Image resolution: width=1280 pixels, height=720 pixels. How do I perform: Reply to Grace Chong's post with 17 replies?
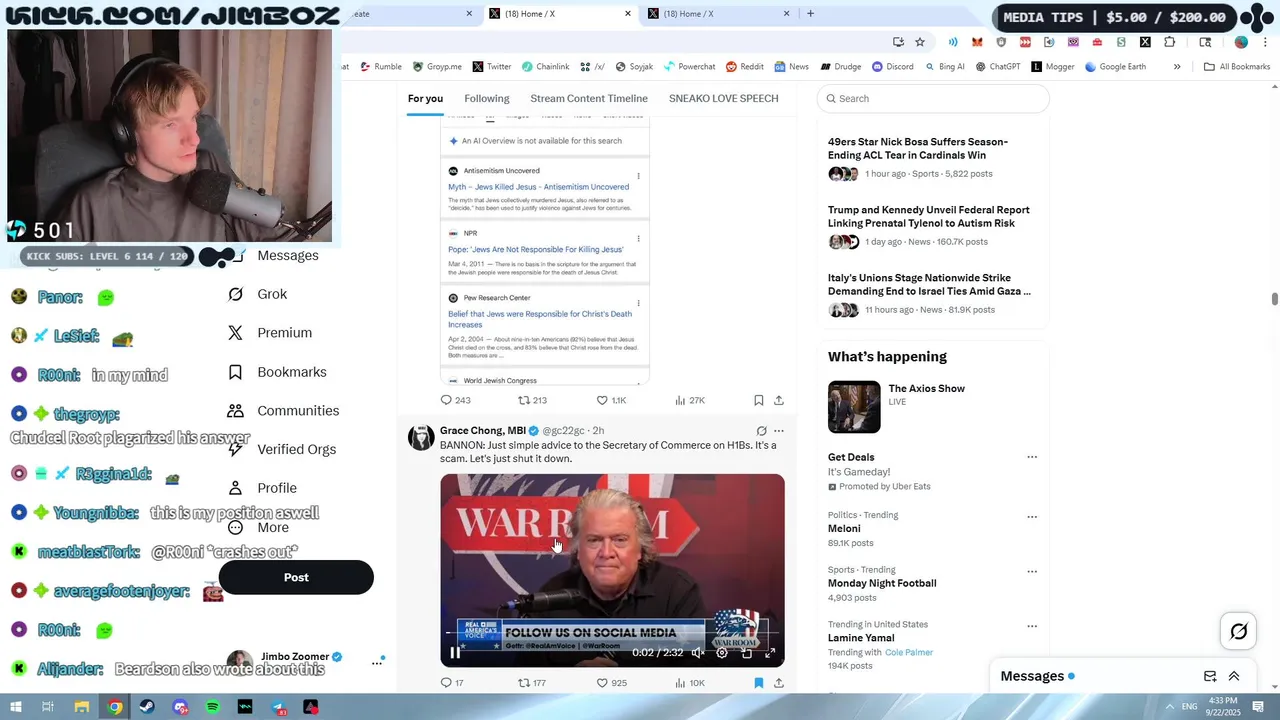coord(452,683)
